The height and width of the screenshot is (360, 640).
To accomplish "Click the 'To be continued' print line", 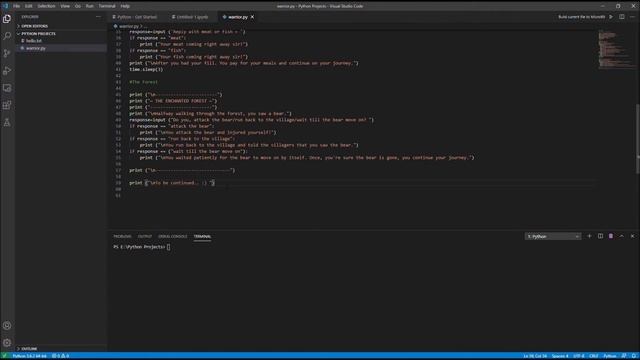I will [172, 183].
